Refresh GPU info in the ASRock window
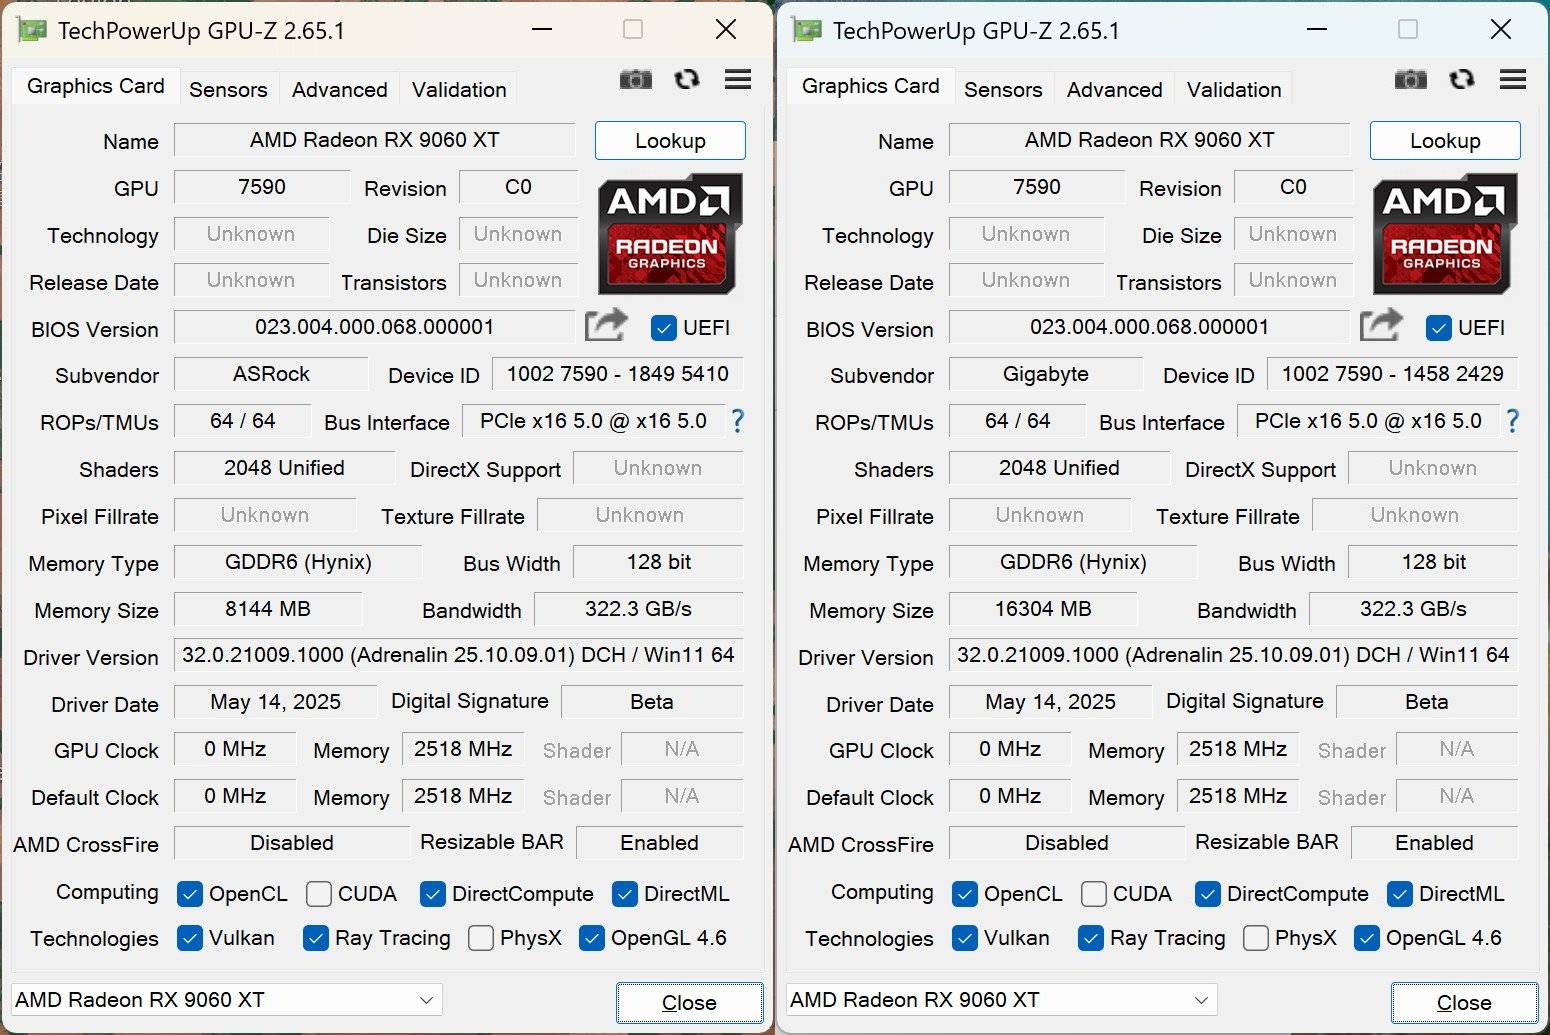1550x1035 pixels. click(x=687, y=79)
